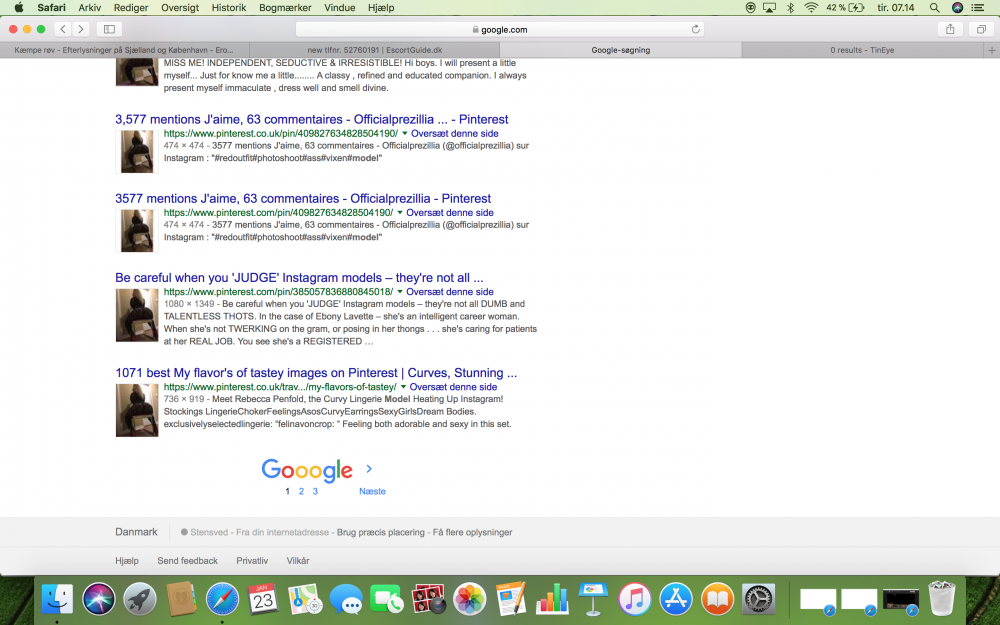Screen dimensions: 1000x625
Task: Open the Oversigt menu
Action: [x=179, y=8]
